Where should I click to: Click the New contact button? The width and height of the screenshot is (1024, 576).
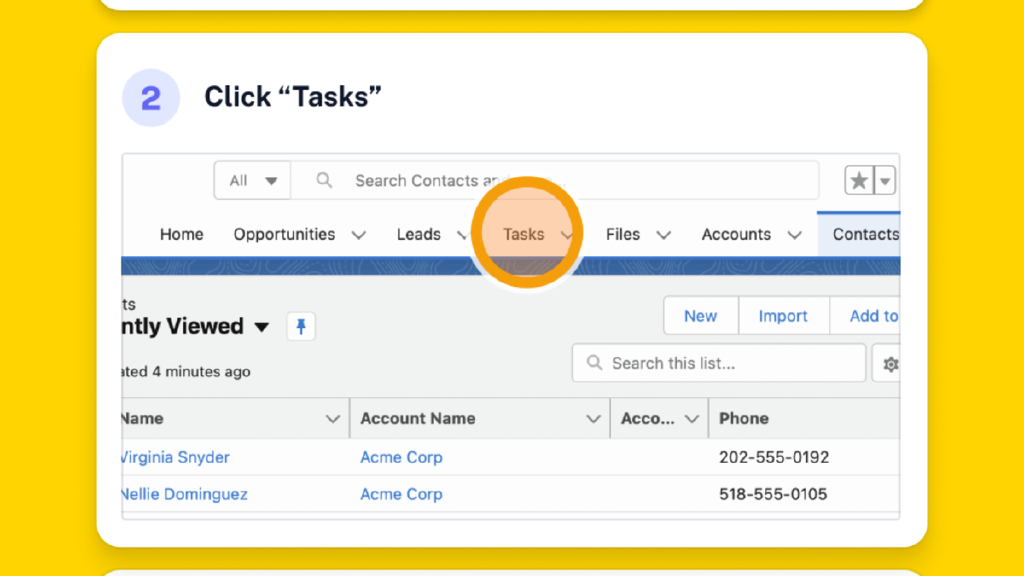pos(700,316)
